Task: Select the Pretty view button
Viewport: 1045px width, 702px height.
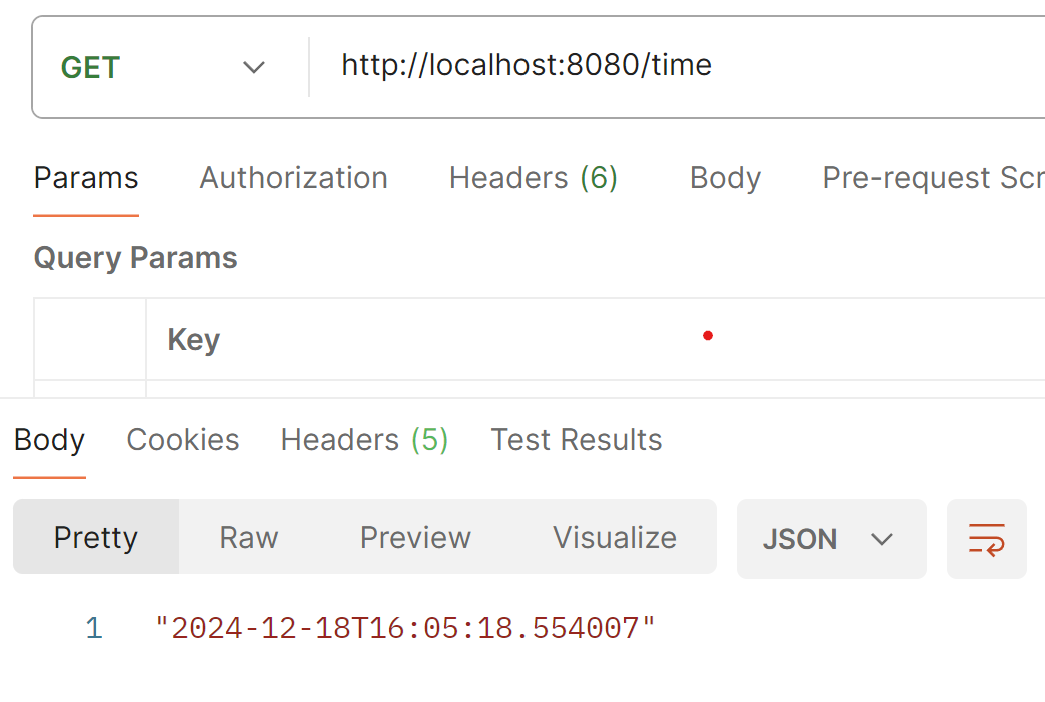Action: tap(96, 537)
